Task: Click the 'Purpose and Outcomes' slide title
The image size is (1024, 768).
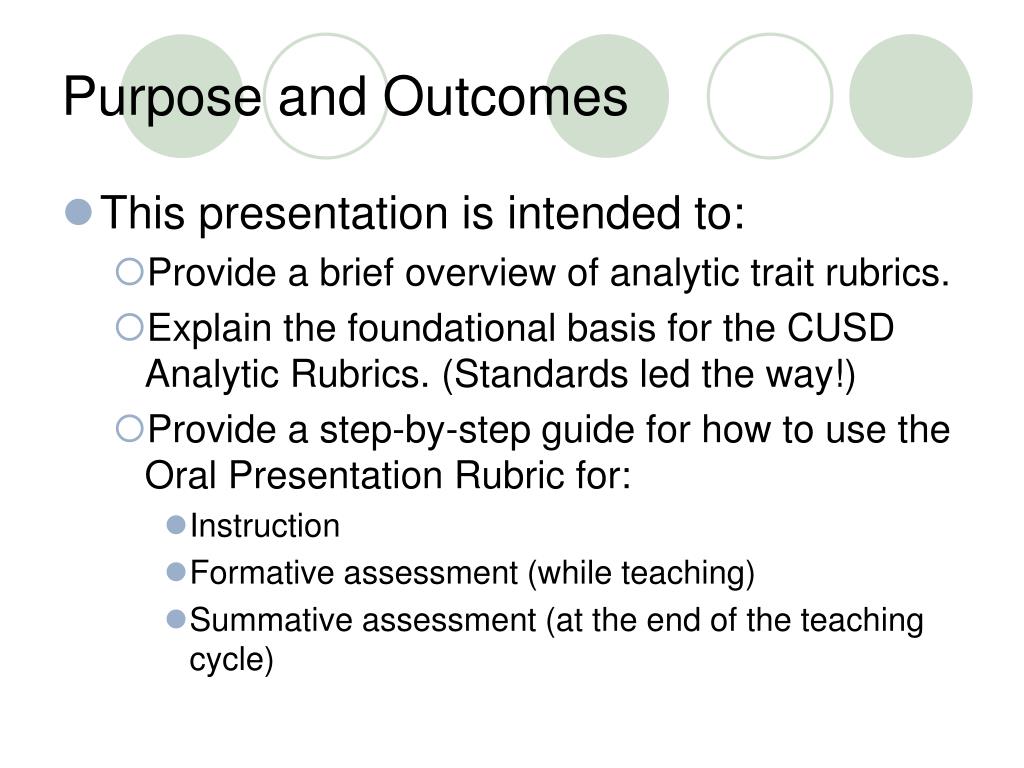Action: [x=345, y=98]
